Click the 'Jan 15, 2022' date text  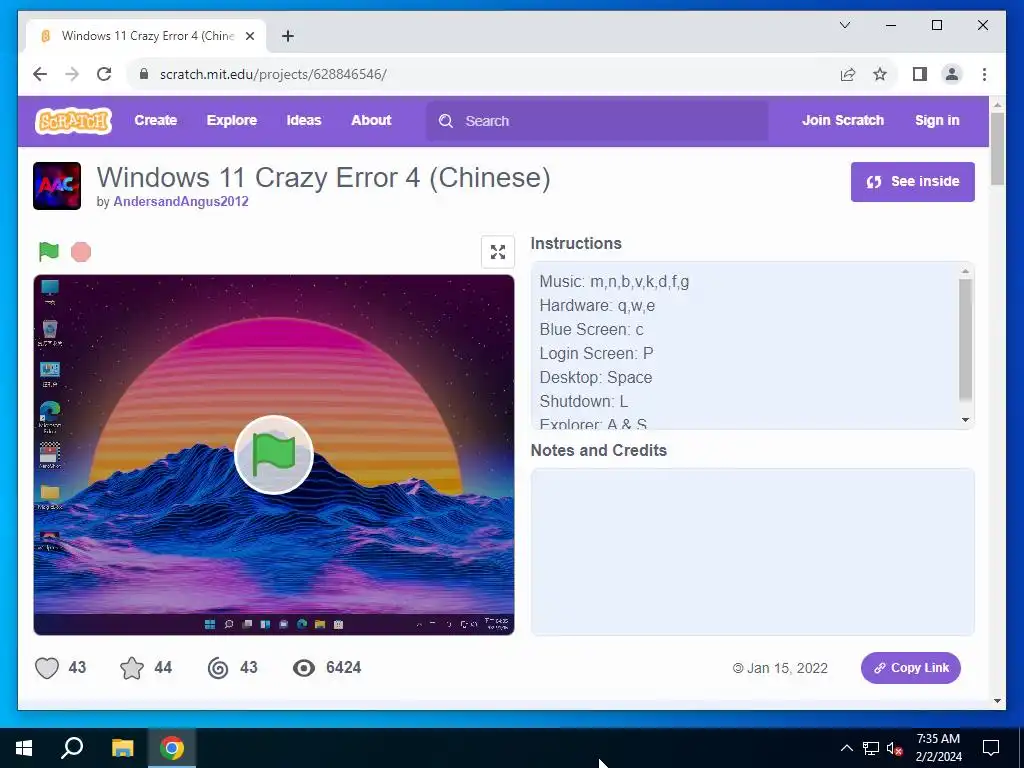(787, 668)
